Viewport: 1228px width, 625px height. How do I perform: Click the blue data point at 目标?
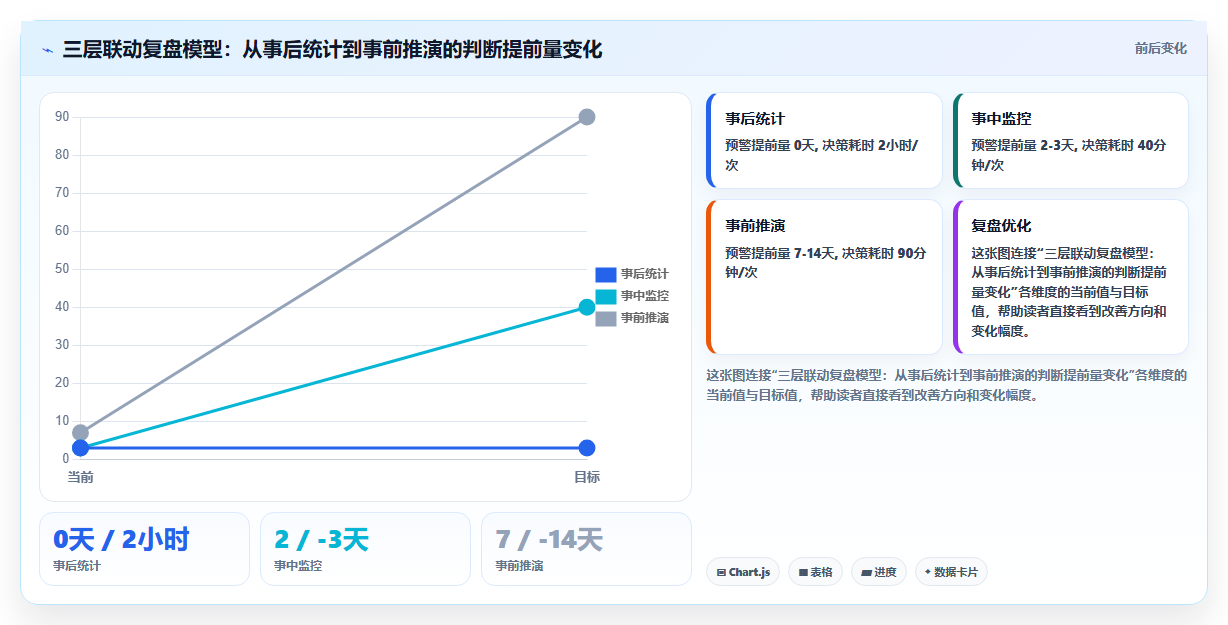(587, 448)
